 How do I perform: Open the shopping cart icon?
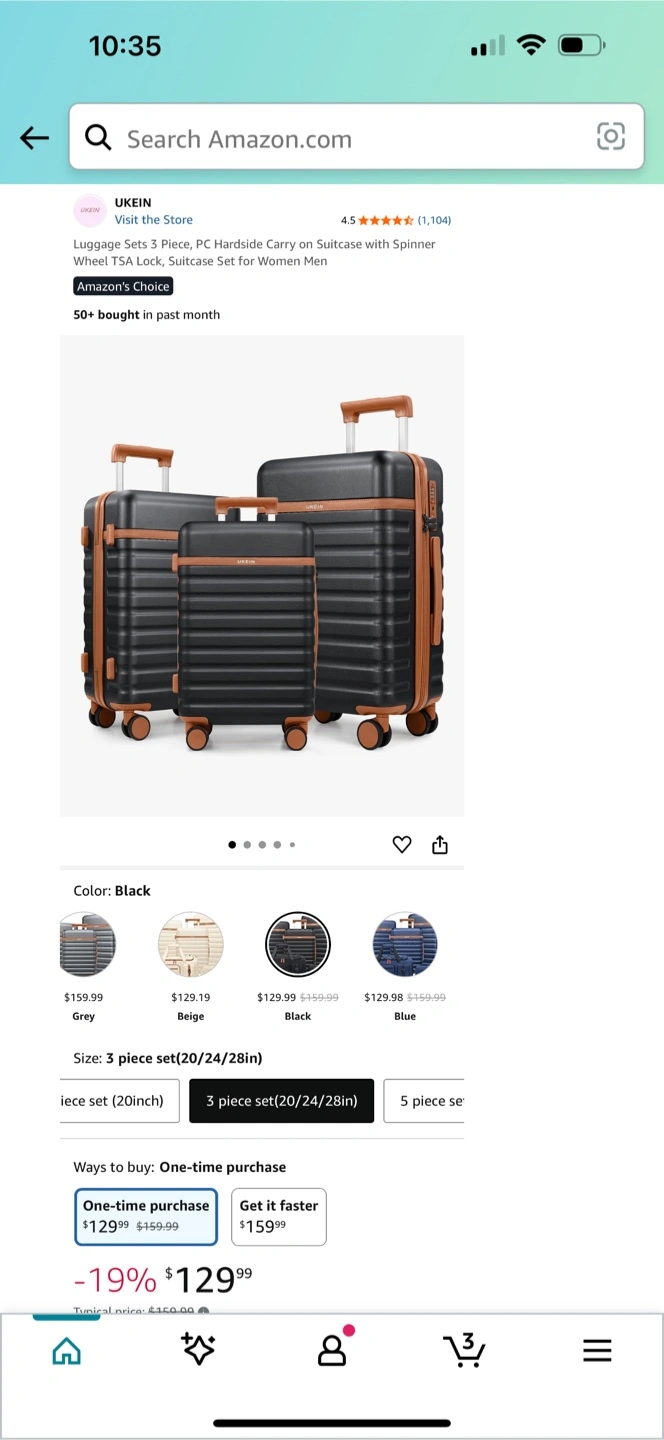pos(464,1350)
